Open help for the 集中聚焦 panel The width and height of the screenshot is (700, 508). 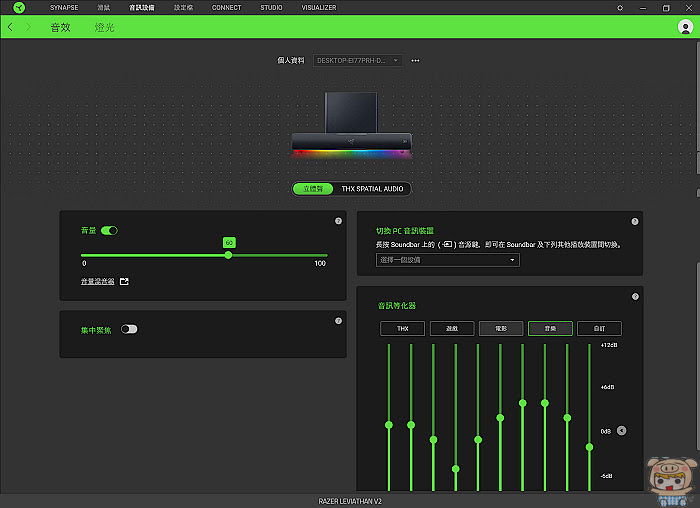(x=338, y=321)
